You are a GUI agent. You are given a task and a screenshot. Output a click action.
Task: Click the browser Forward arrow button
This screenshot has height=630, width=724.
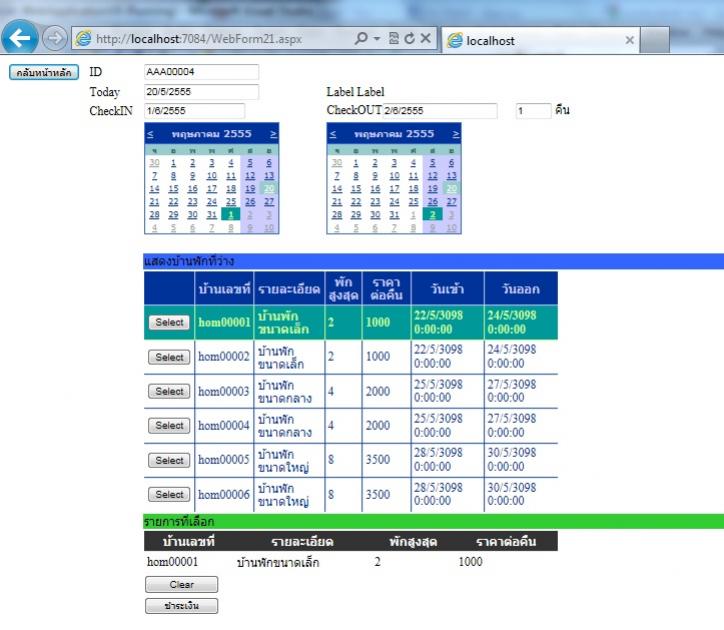tap(54, 38)
